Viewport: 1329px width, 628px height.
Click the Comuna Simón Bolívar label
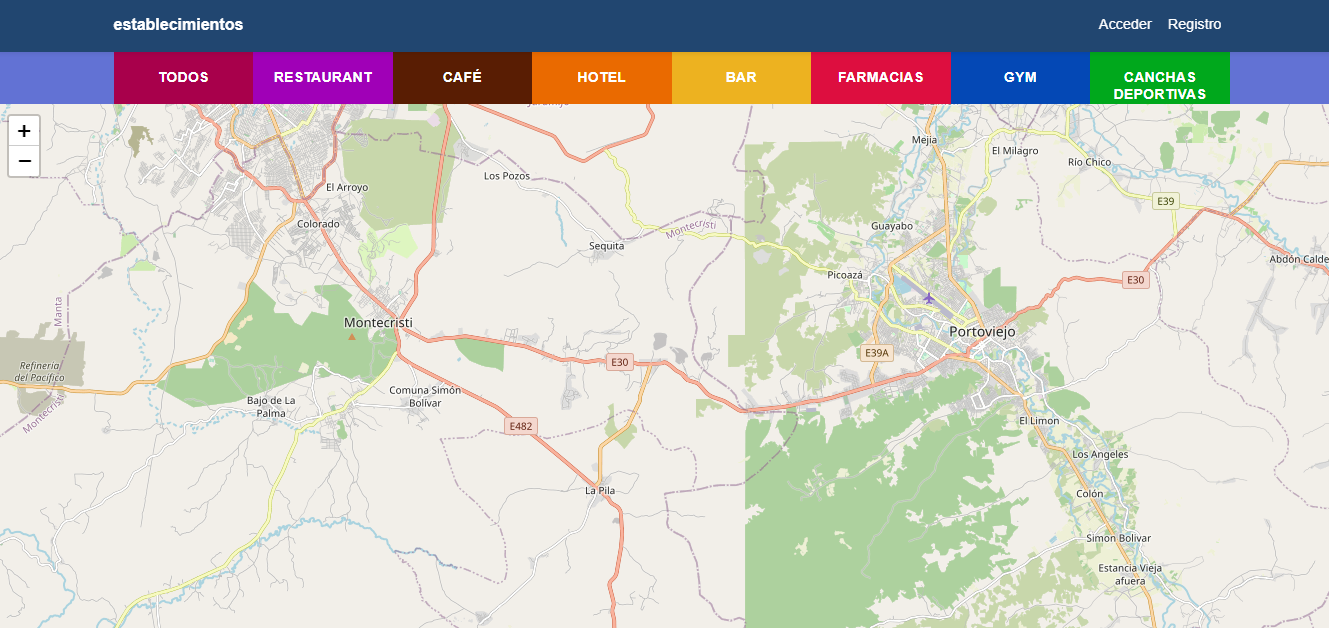(425, 396)
